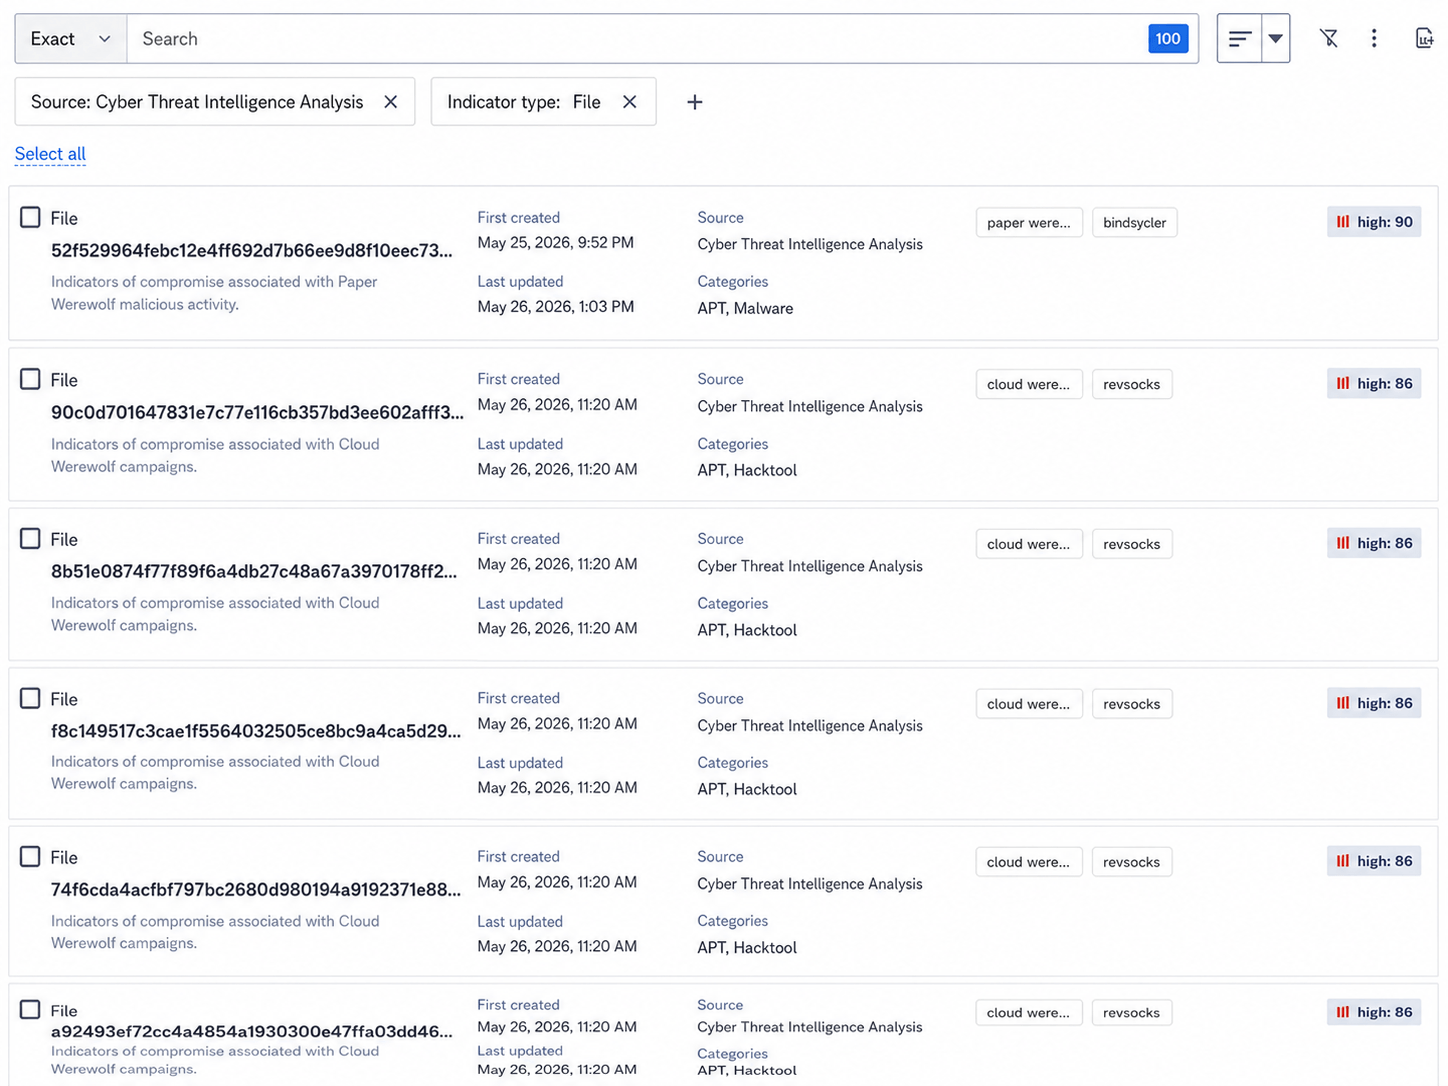Viewport: 1448px width, 1086px height.
Task: Click 'cloud were...' tag on 90c0d701 row
Action: click(1029, 384)
